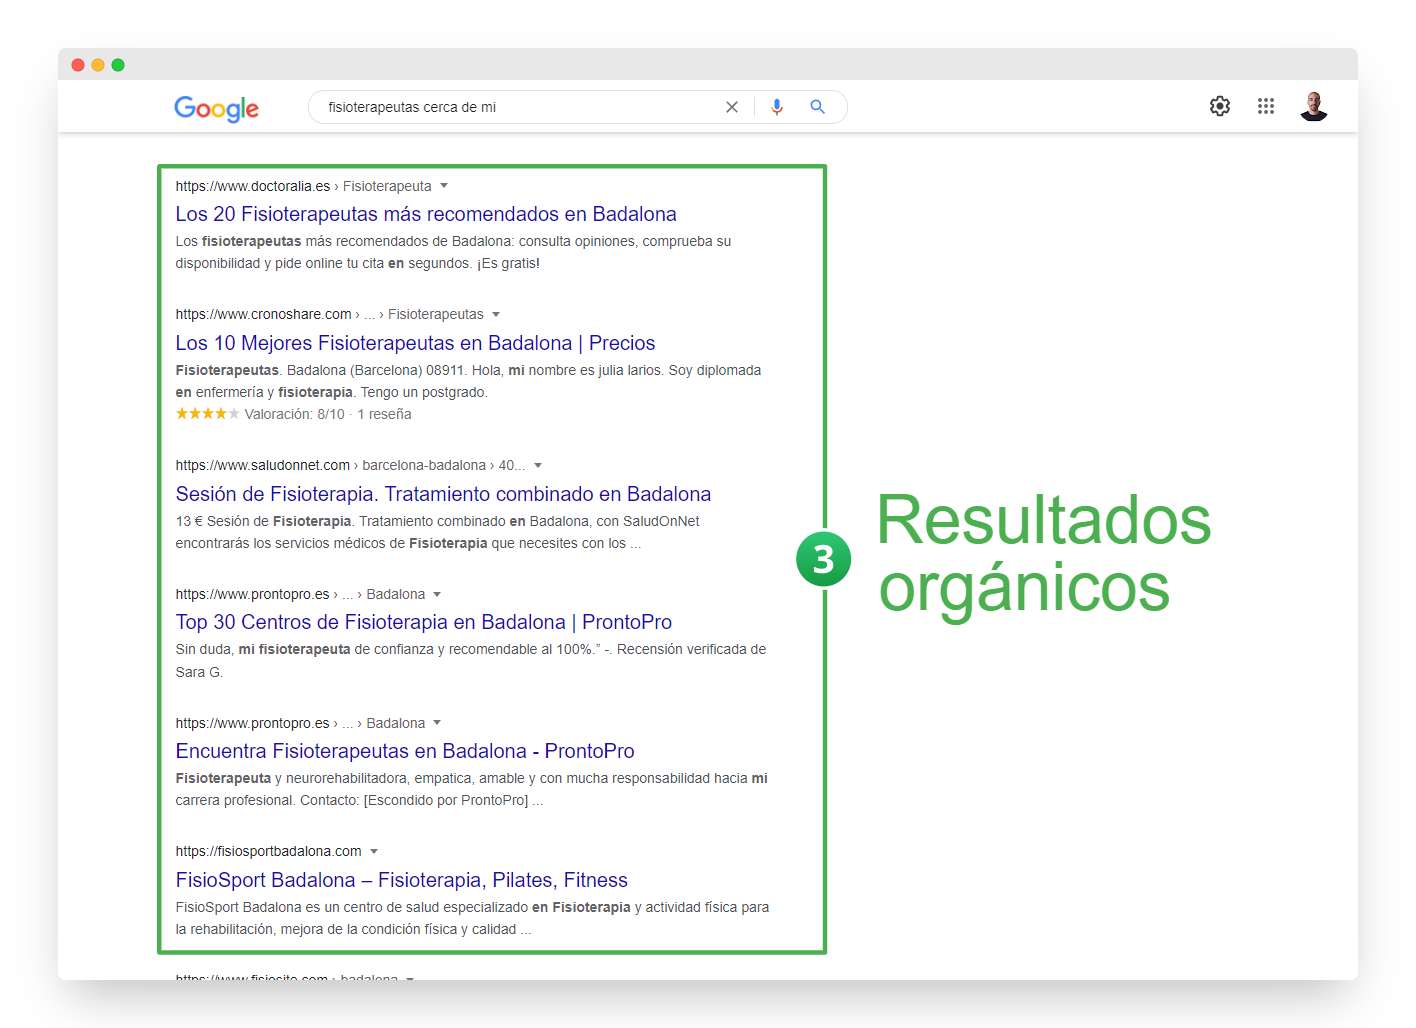The width and height of the screenshot is (1416, 1028).
Task: Start voice search with the microphone icon
Action: click(777, 107)
